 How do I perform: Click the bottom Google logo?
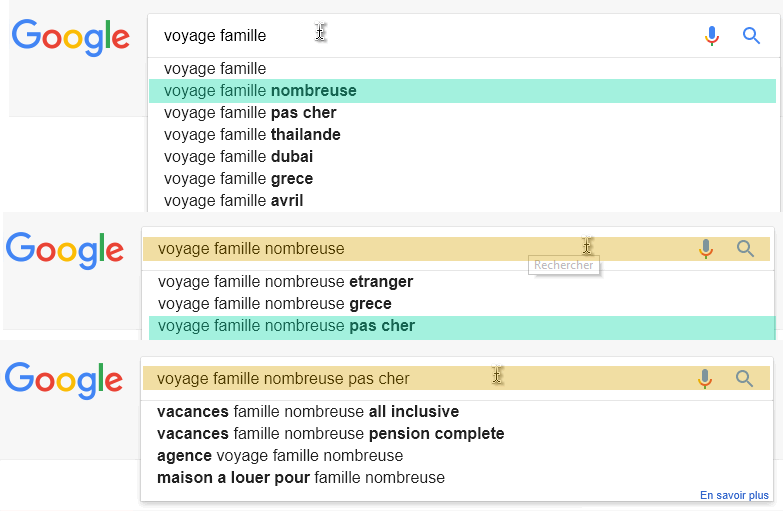(x=64, y=380)
